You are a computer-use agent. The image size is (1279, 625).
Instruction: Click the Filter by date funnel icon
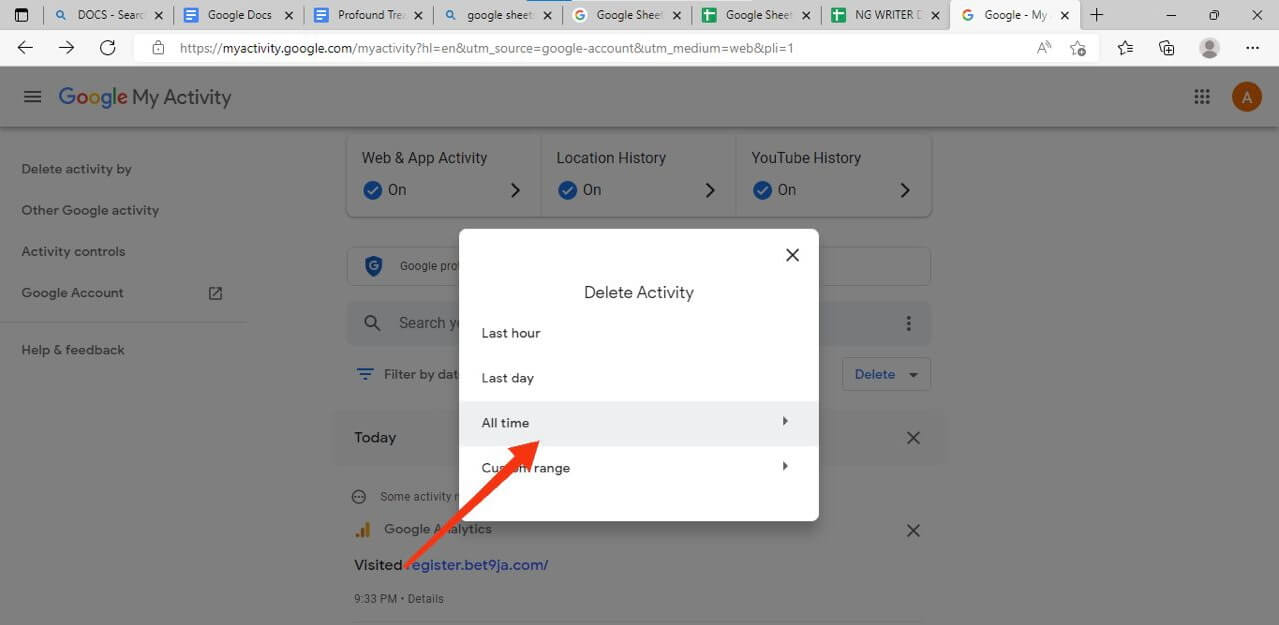pos(364,374)
